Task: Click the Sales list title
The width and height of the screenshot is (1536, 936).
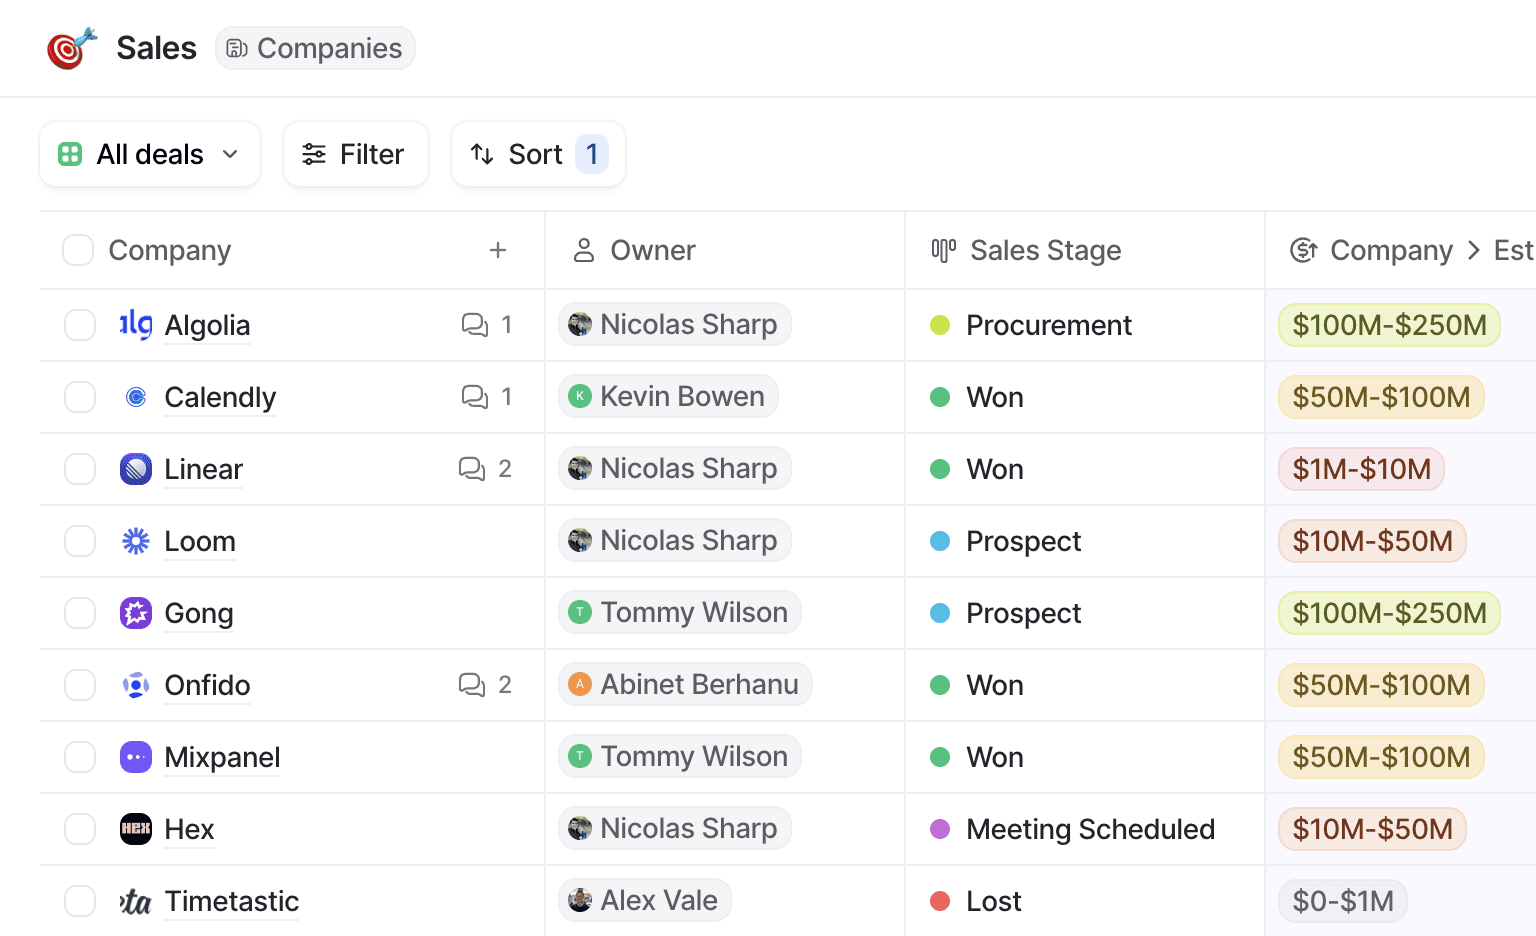Action: [156, 48]
